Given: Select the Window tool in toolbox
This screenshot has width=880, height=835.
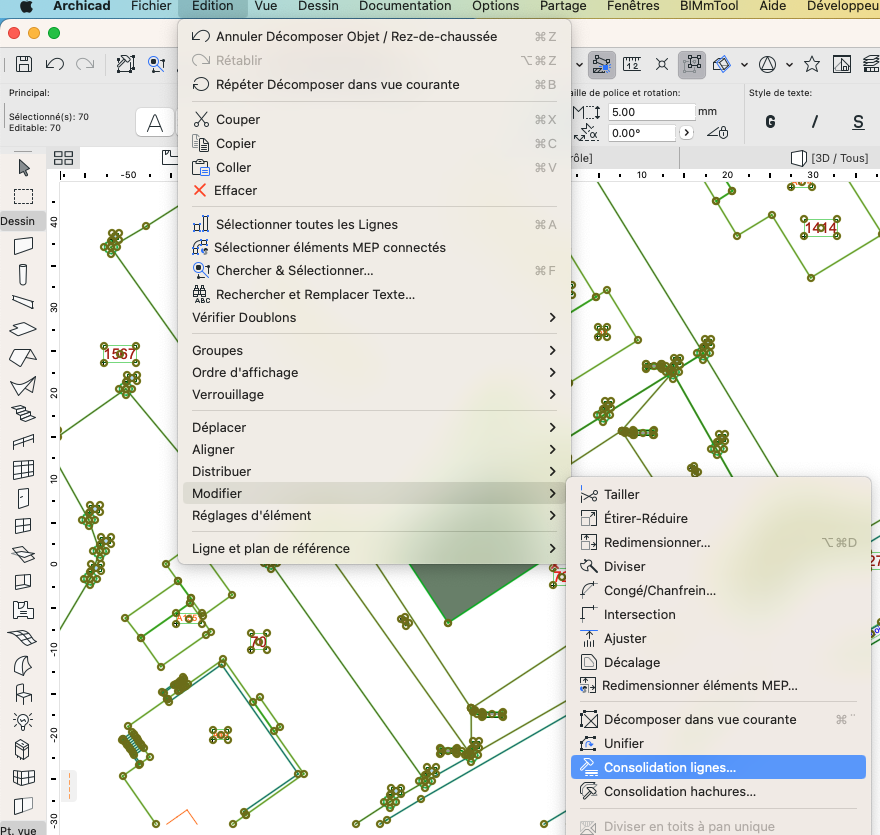Looking at the screenshot, I should point(23,526).
